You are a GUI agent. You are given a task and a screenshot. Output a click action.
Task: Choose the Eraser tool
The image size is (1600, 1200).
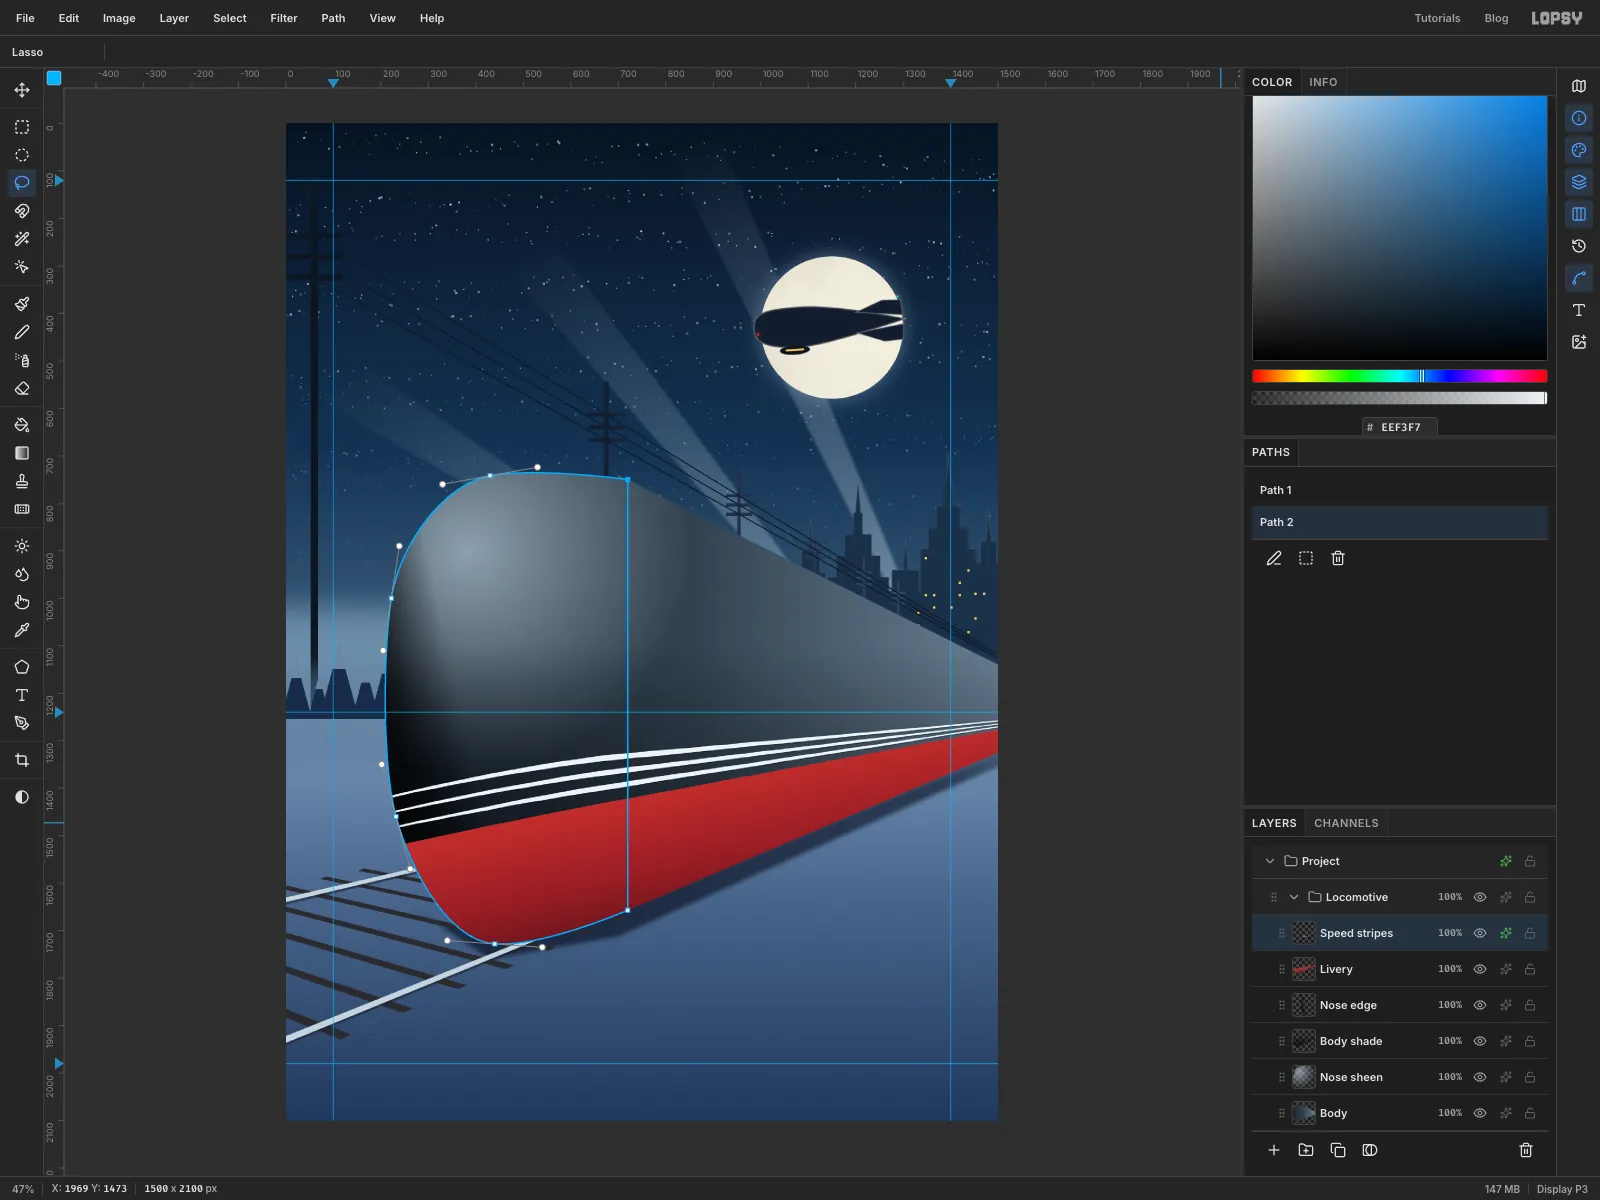22,388
